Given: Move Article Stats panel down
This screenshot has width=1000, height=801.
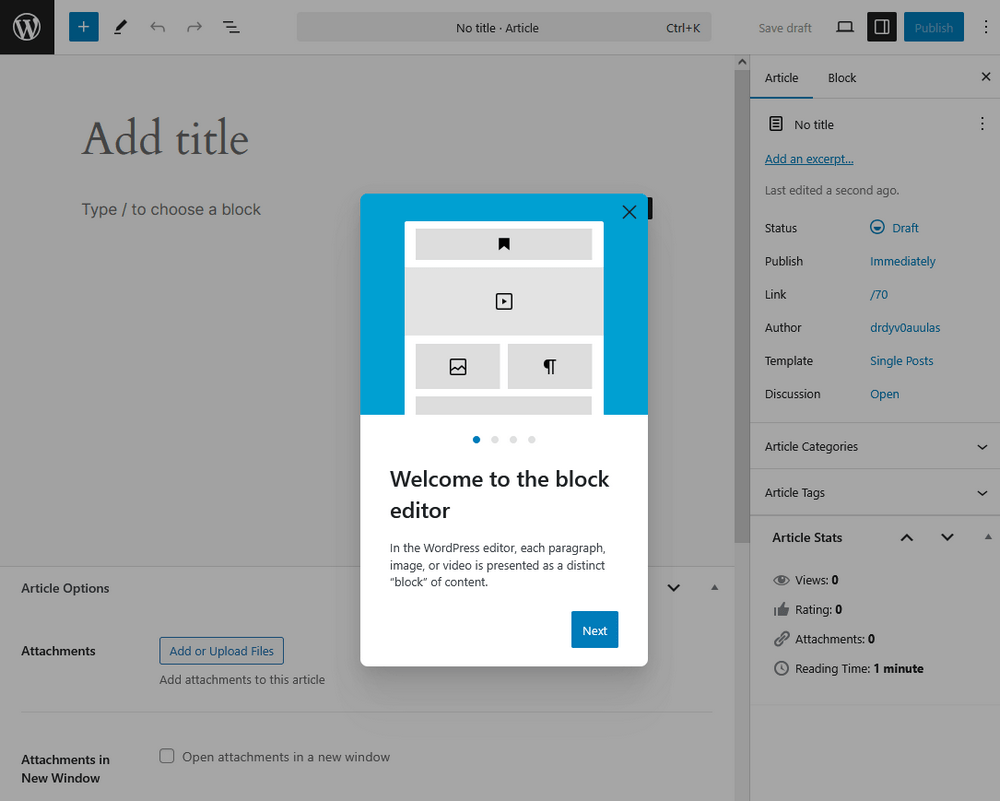Looking at the screenshot, I should point(947,538).
